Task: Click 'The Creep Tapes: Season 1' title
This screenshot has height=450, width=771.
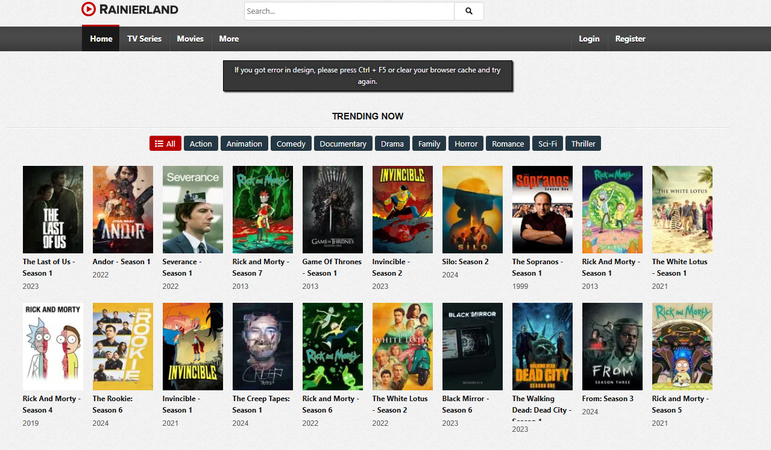Action: point(261,404)
